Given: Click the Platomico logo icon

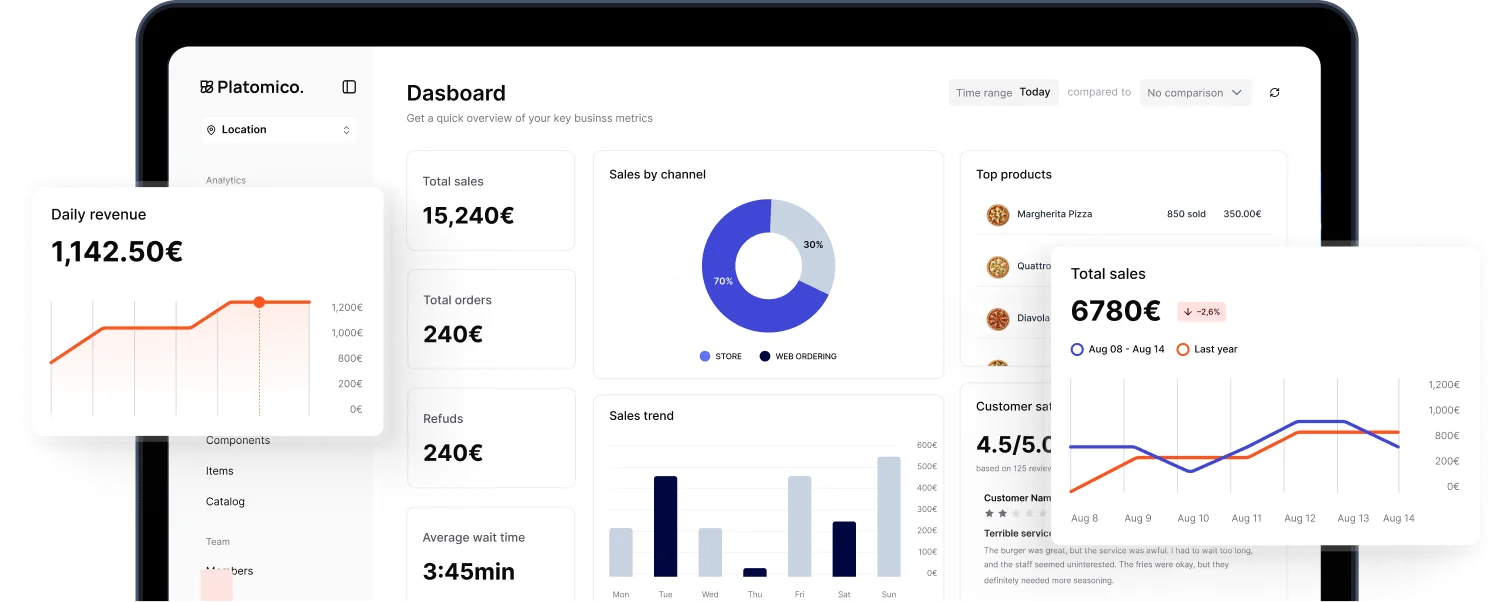Looking at the screenshot, I should 207,86.
